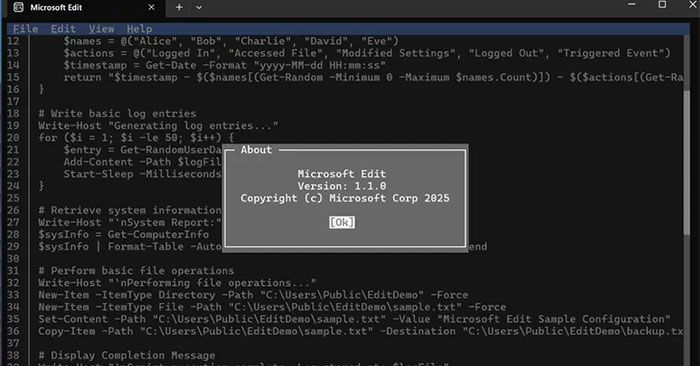
Task: Click the '$names = @("Alice"' line
Action: [231, 41]
